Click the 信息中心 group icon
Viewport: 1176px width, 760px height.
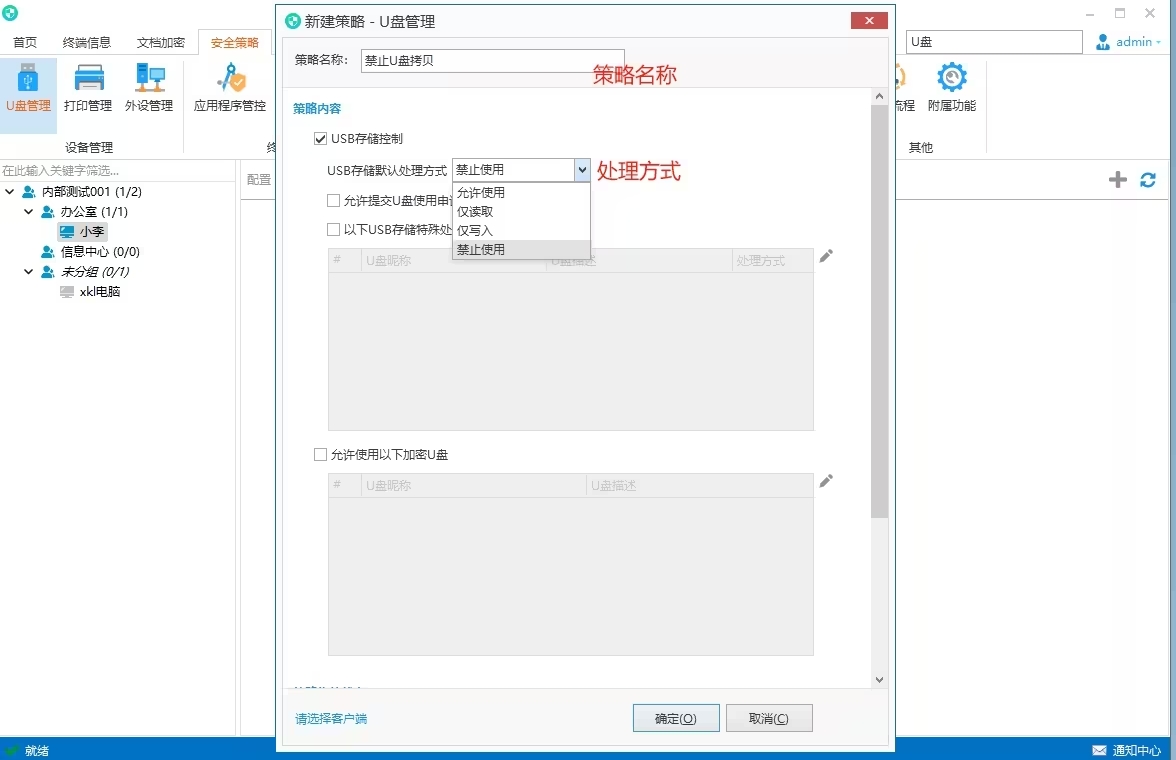[48, 251]
